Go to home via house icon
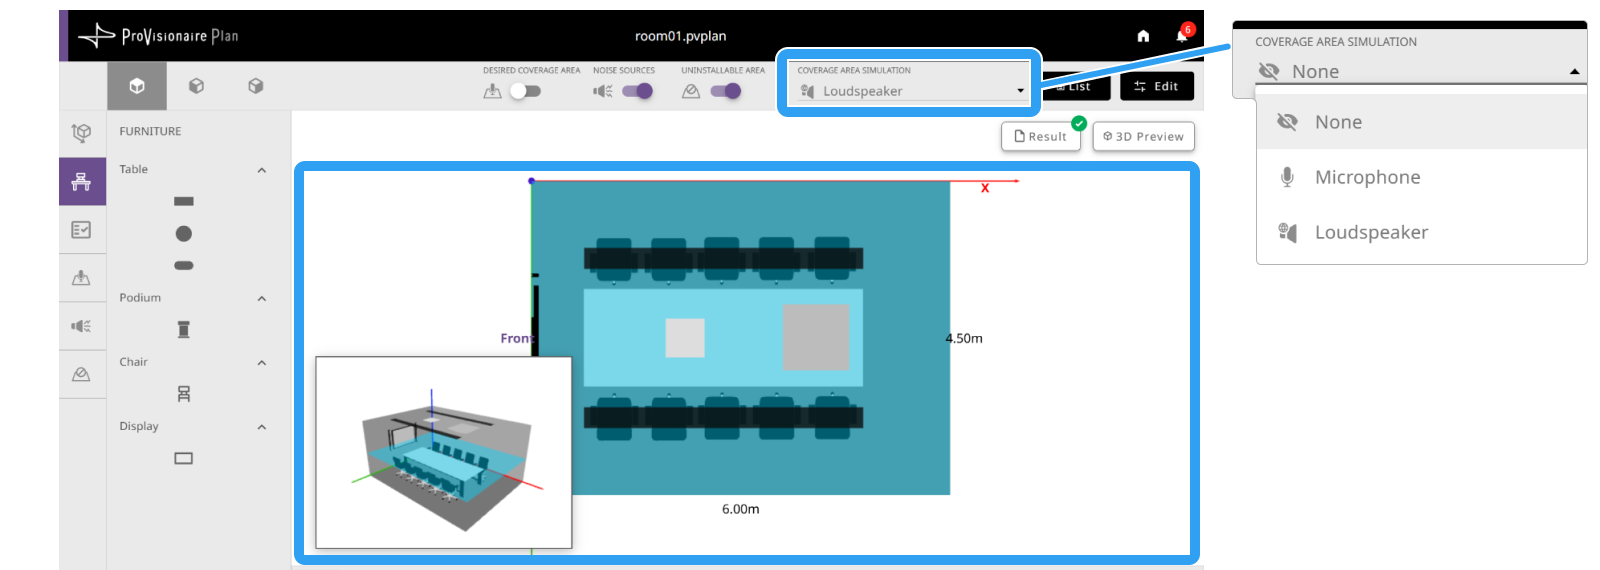 click(x=1143, y=36)
